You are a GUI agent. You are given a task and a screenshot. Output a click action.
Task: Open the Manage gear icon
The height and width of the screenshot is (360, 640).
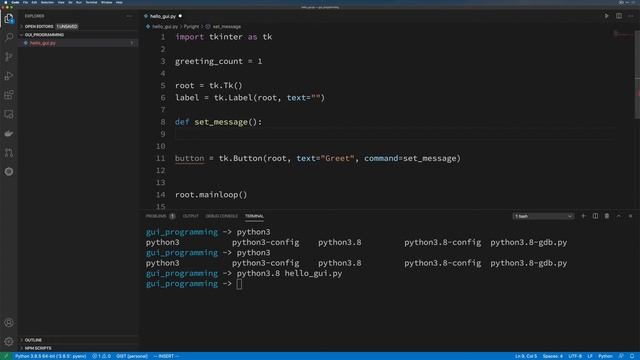click(x=9, y=341)
